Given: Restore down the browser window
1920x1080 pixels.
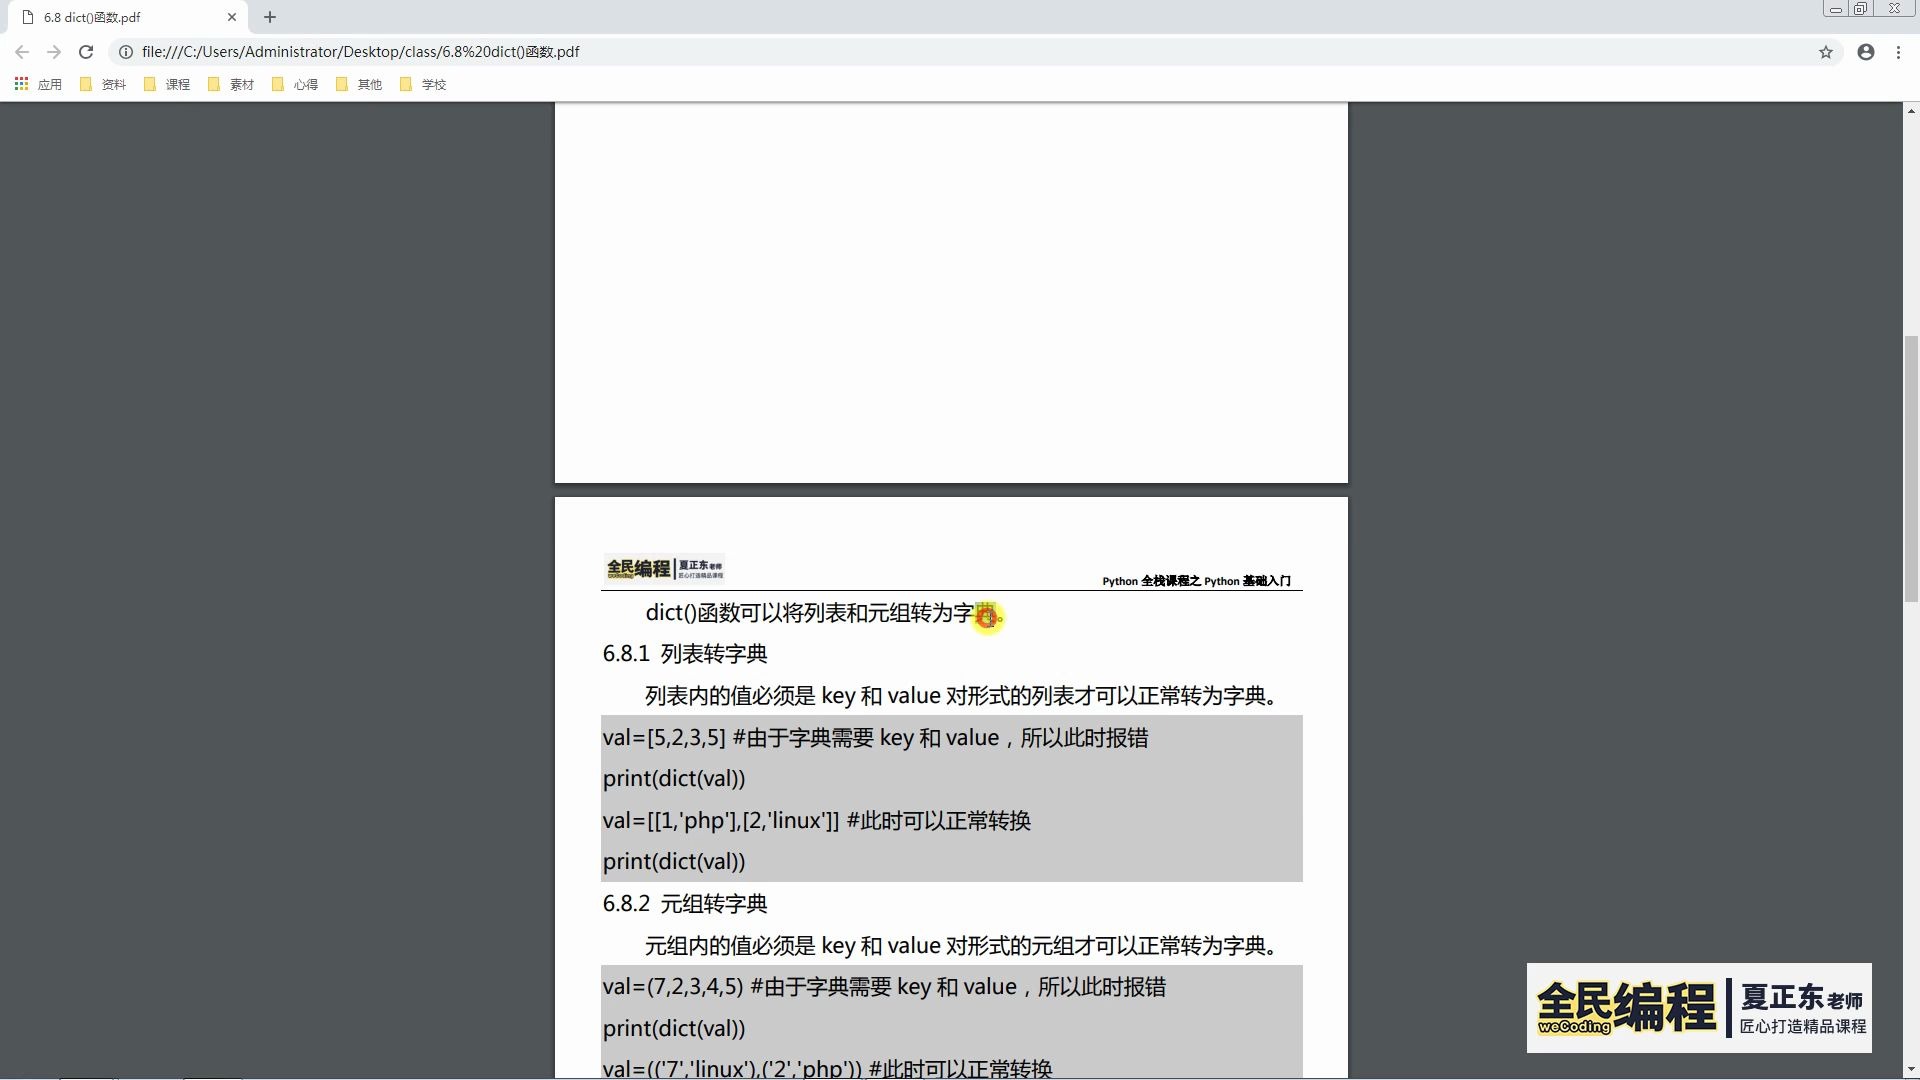Looking at the screenshot, I should point(1861,9).
